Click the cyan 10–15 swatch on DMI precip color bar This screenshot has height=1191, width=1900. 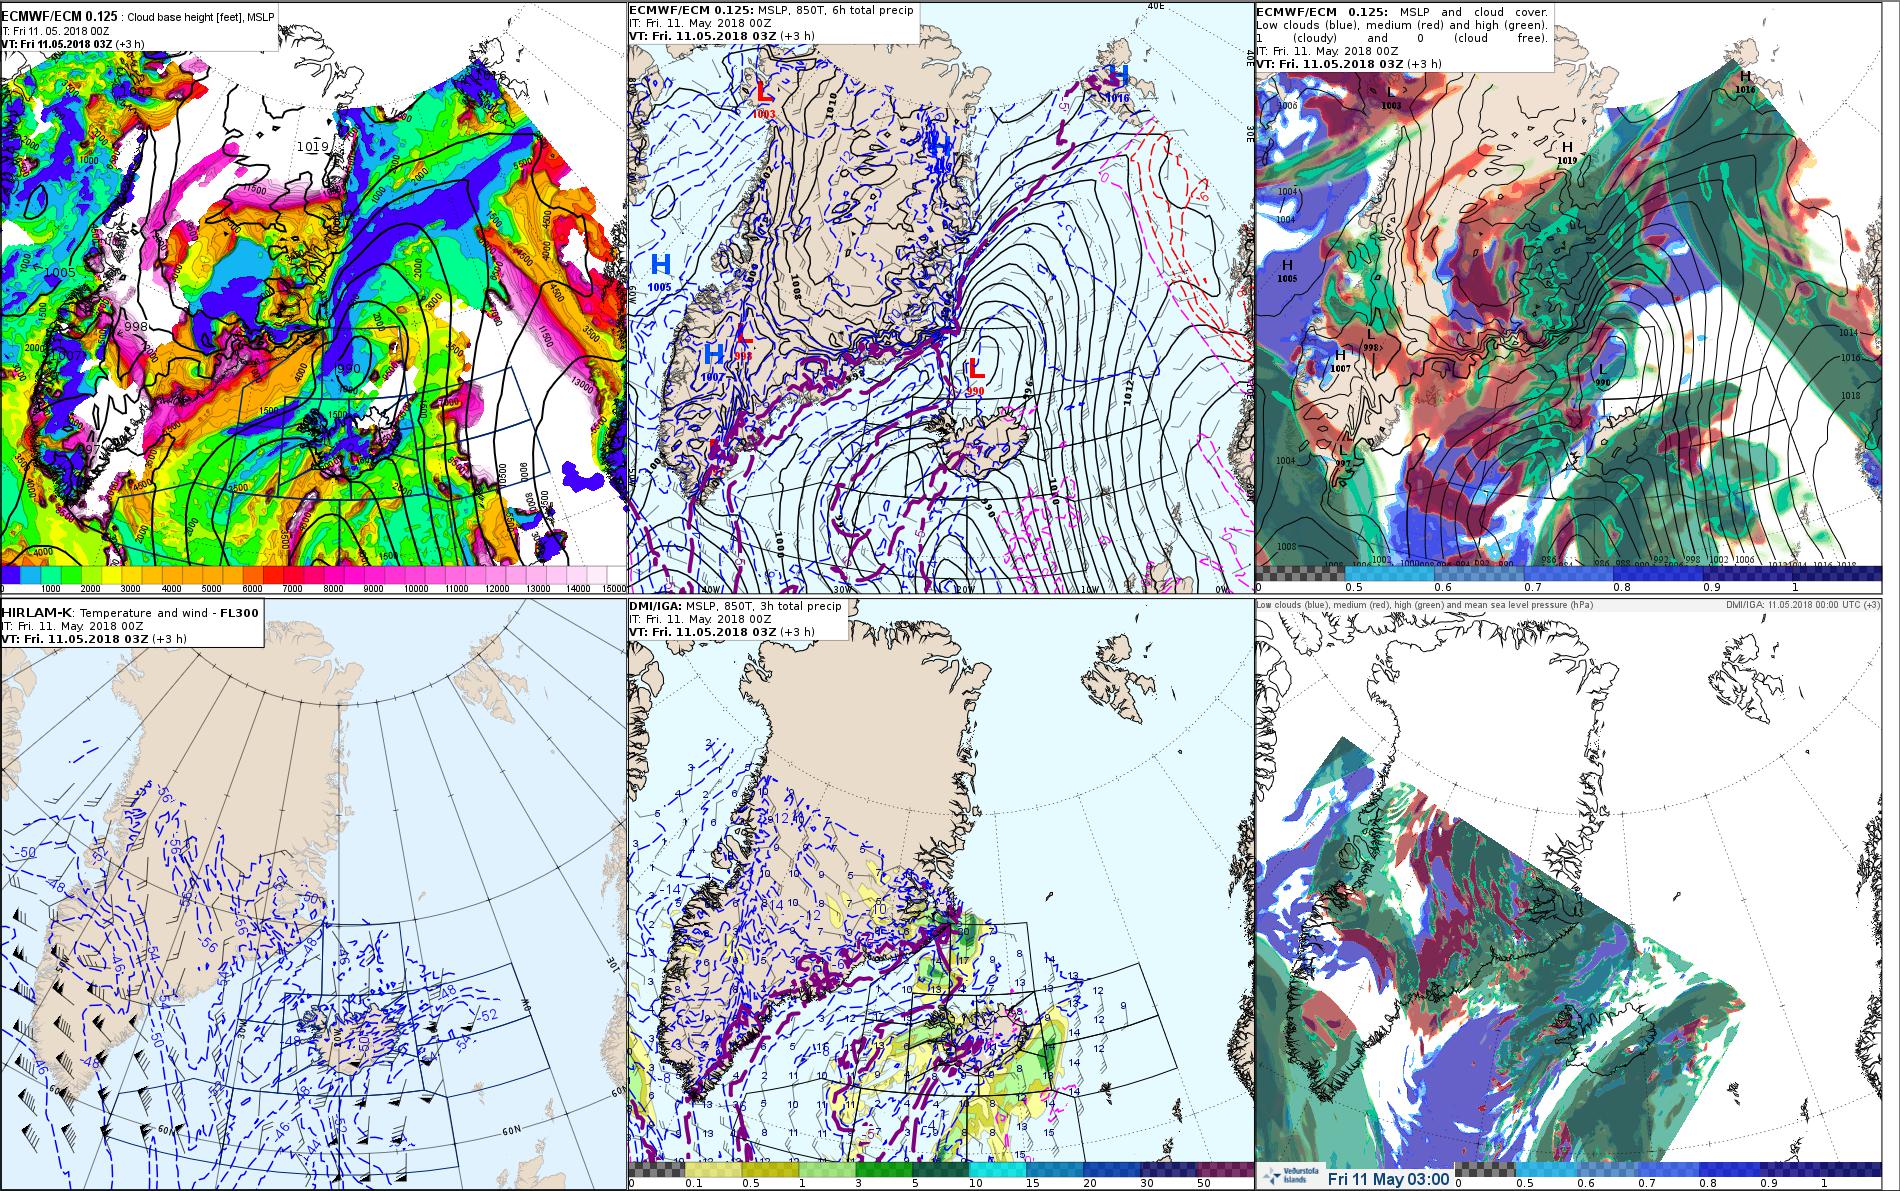[x=997, y=1169]
